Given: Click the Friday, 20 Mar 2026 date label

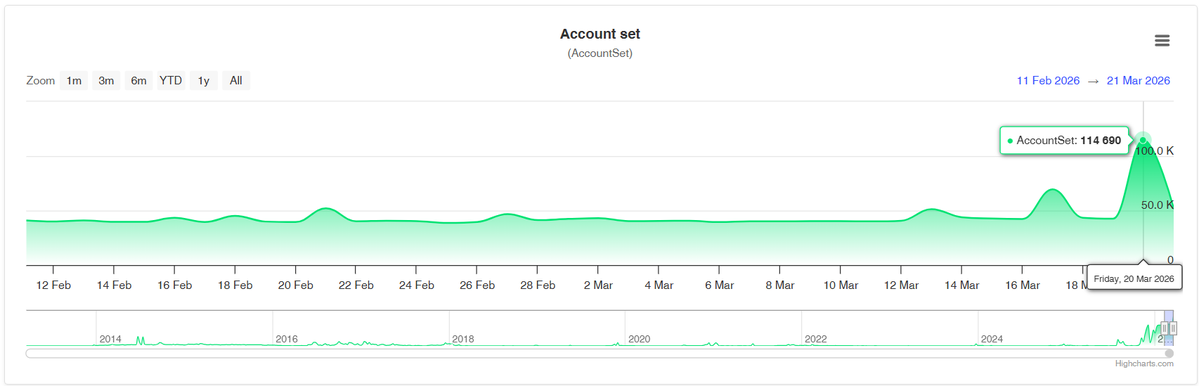Looking at the screenshot, I should coord(1134,277).
